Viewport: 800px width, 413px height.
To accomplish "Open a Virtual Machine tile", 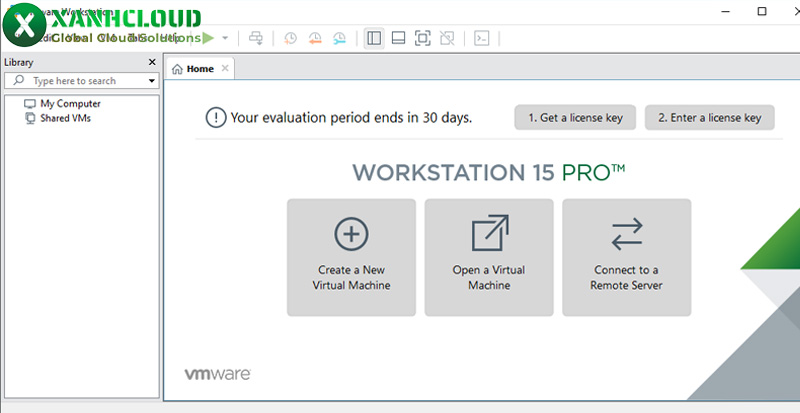I will click(x=489, y=257).
